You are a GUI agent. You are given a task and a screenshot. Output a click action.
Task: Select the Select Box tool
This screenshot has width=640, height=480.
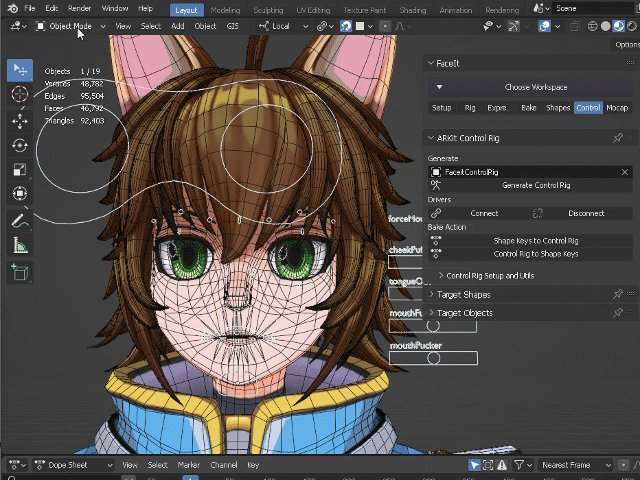pyautogui.click(x=20, y=70)
